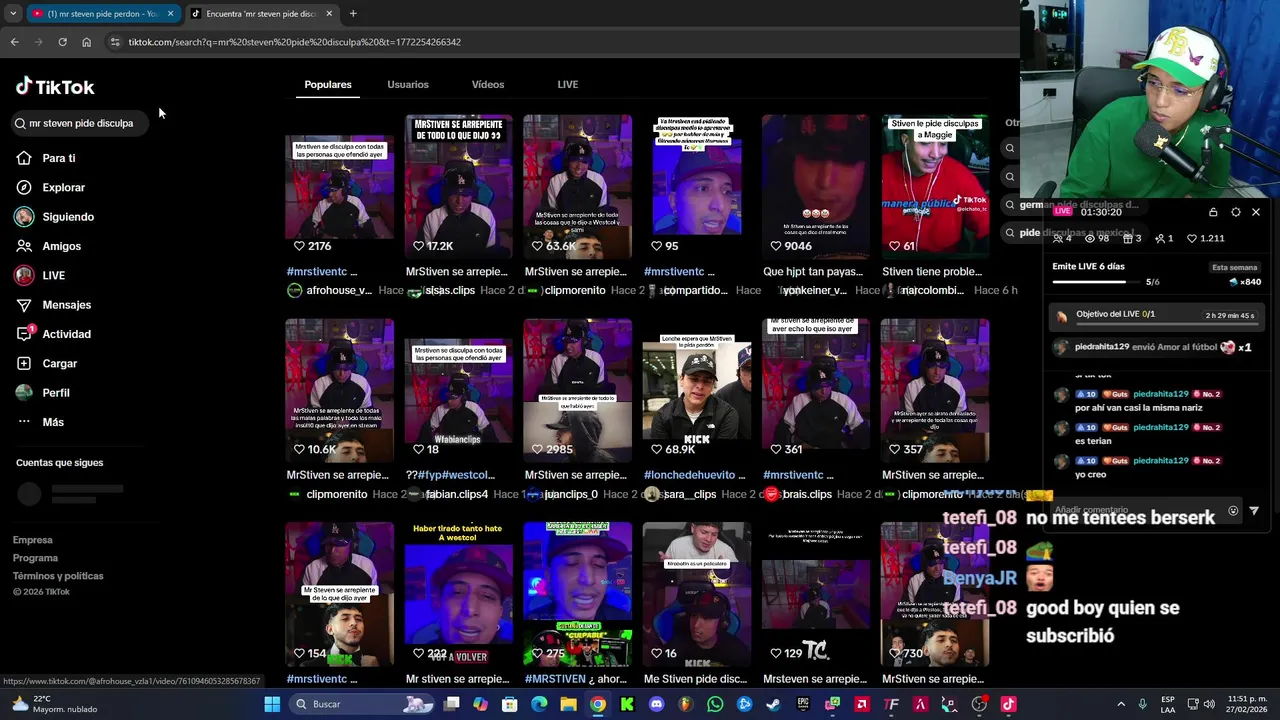This screenshot has width=1280, height=720.
Task: Expand the Más menu in the sidebar
Action: click(40, 422)
